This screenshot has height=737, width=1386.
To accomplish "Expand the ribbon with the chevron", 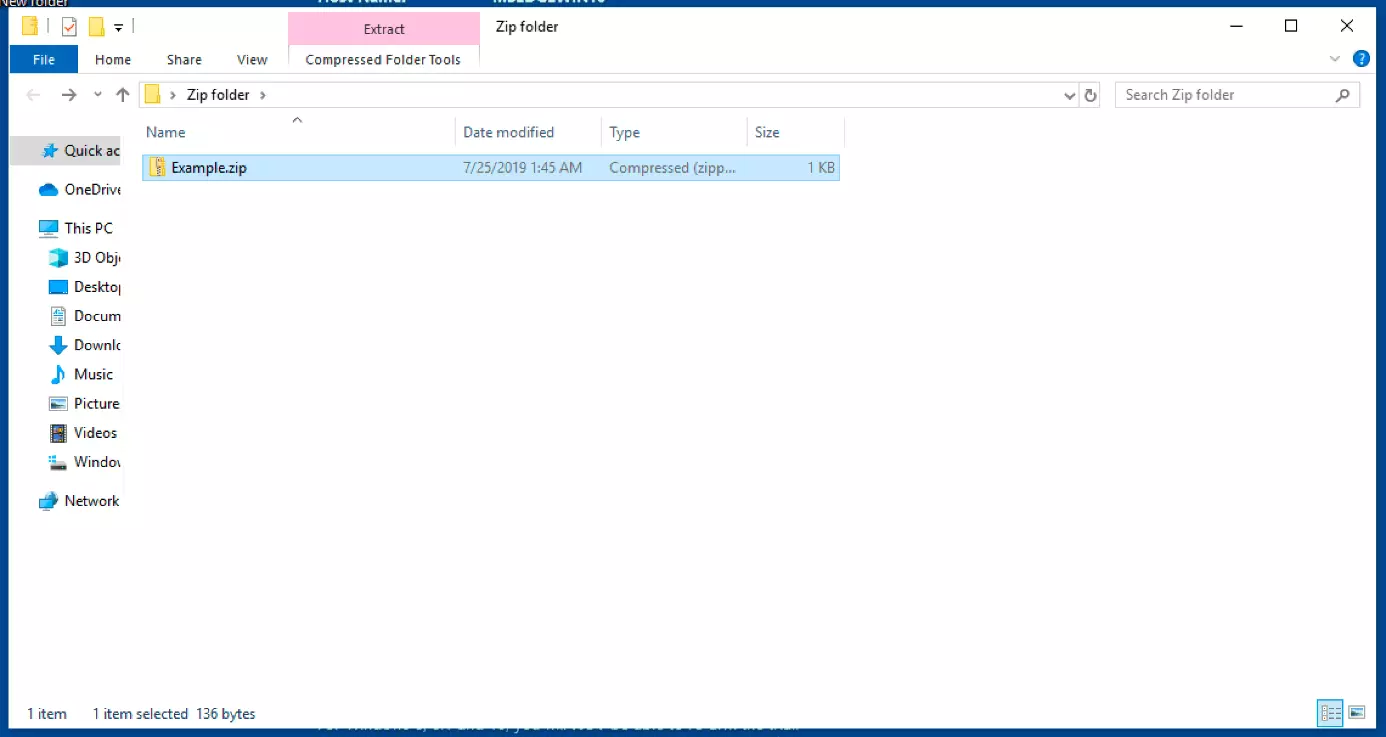I will click(x=1335, y=59).
